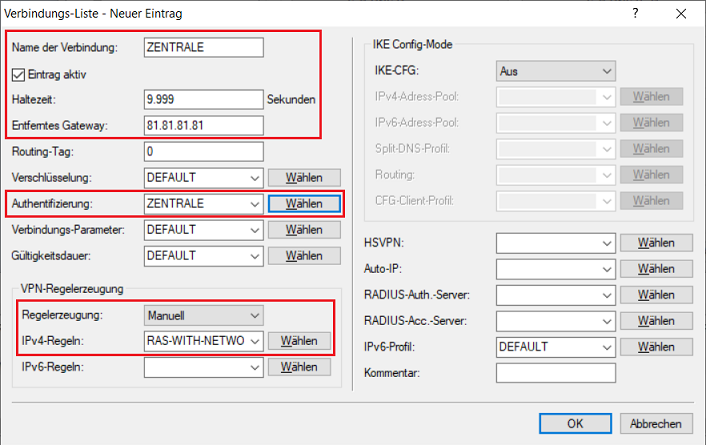Click Wählen button next to Authentifizierung
This screenshot has height=445, width=706.
(304, 204)
